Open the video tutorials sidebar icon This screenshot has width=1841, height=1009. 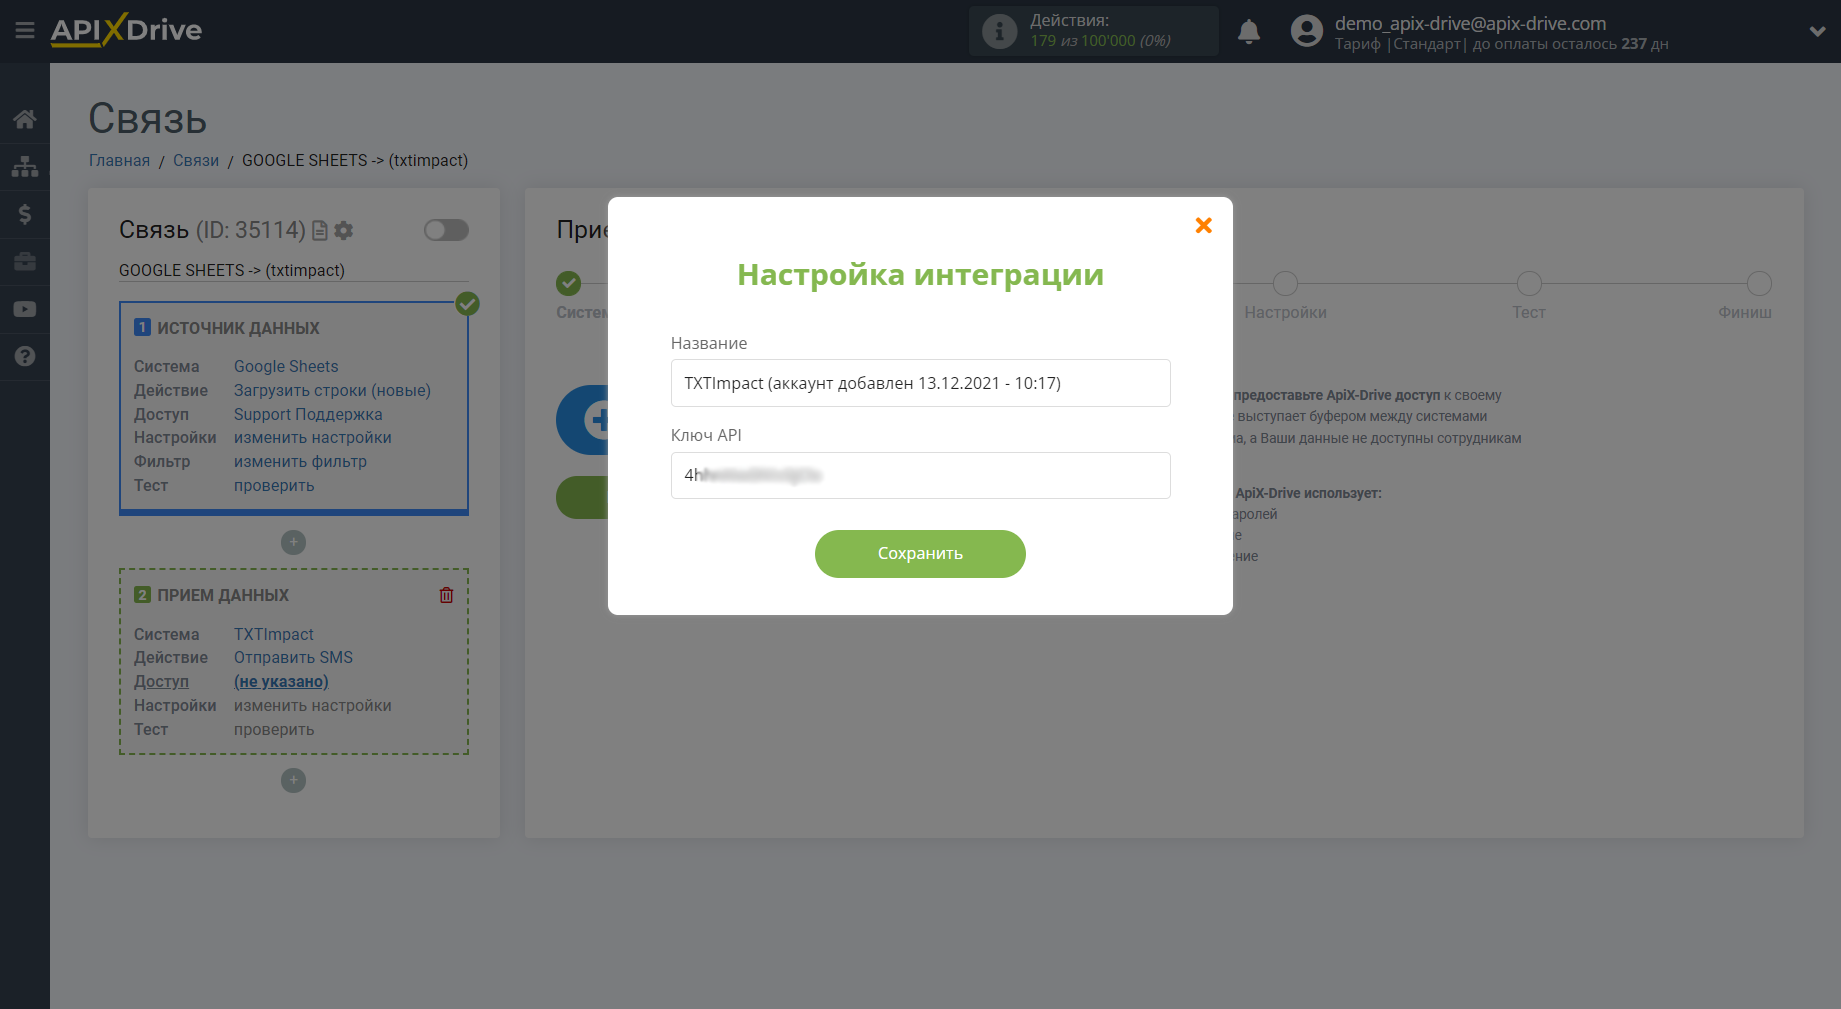click(x=25, y=309)
